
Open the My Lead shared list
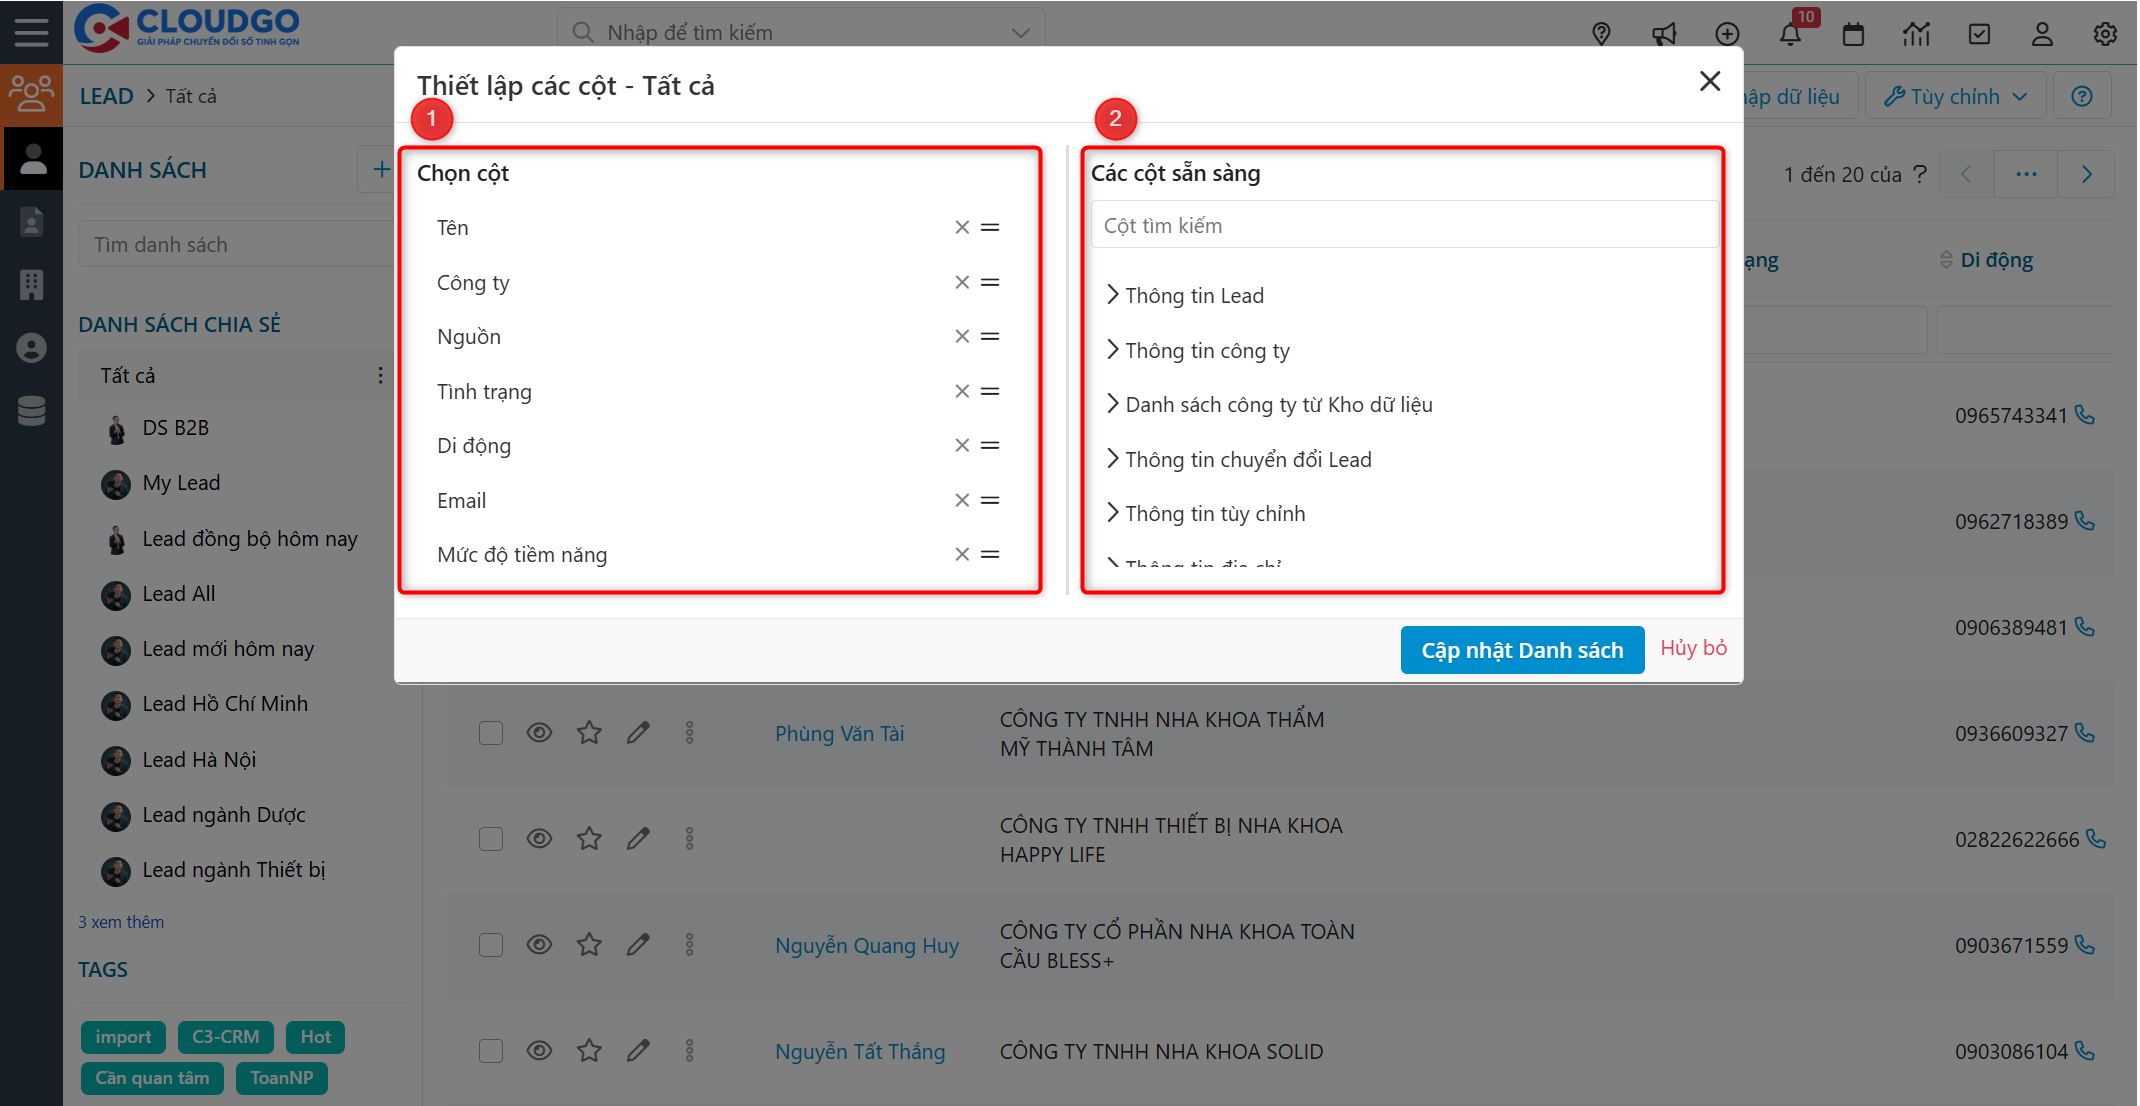(x=181, y=483)
